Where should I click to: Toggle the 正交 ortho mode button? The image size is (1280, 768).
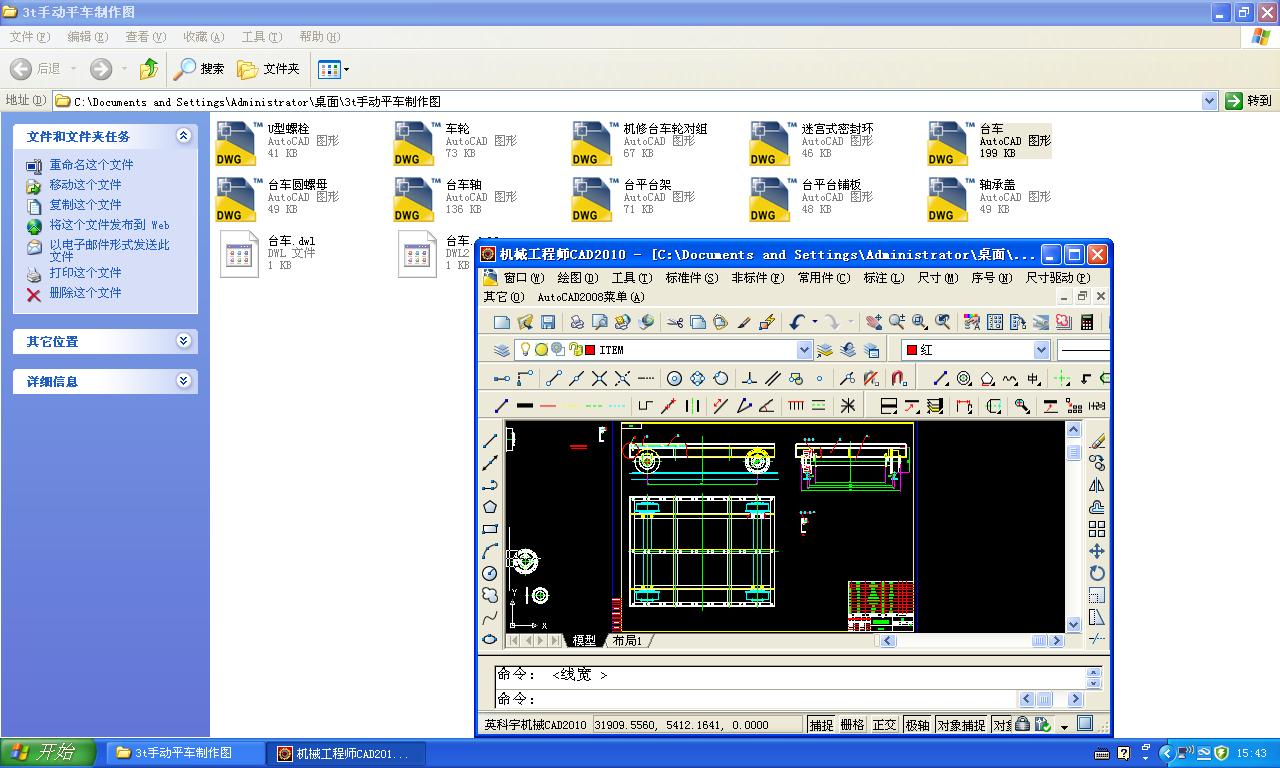click(885, 725)
